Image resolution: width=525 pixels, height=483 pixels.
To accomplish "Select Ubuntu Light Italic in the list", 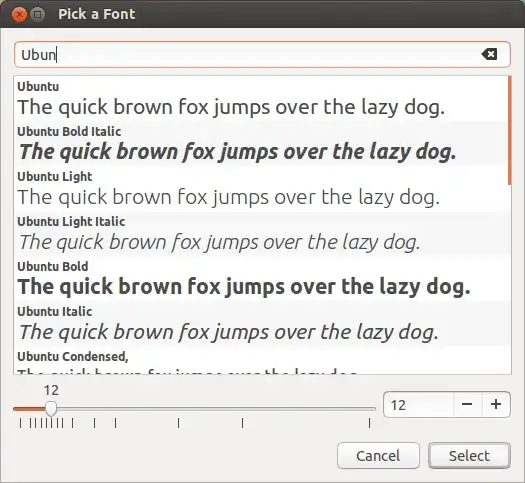I will coord(260,234).
